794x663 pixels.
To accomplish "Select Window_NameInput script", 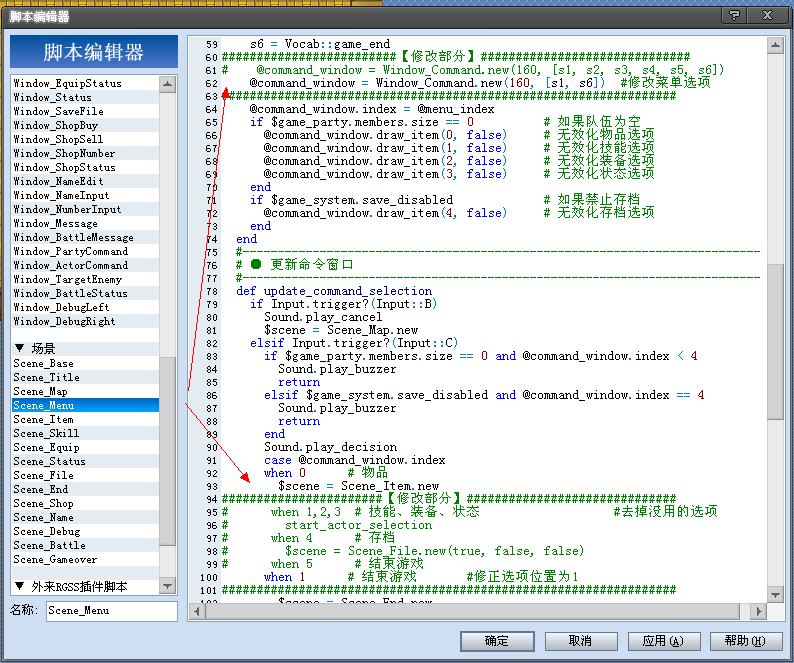I will coord(85,195).
